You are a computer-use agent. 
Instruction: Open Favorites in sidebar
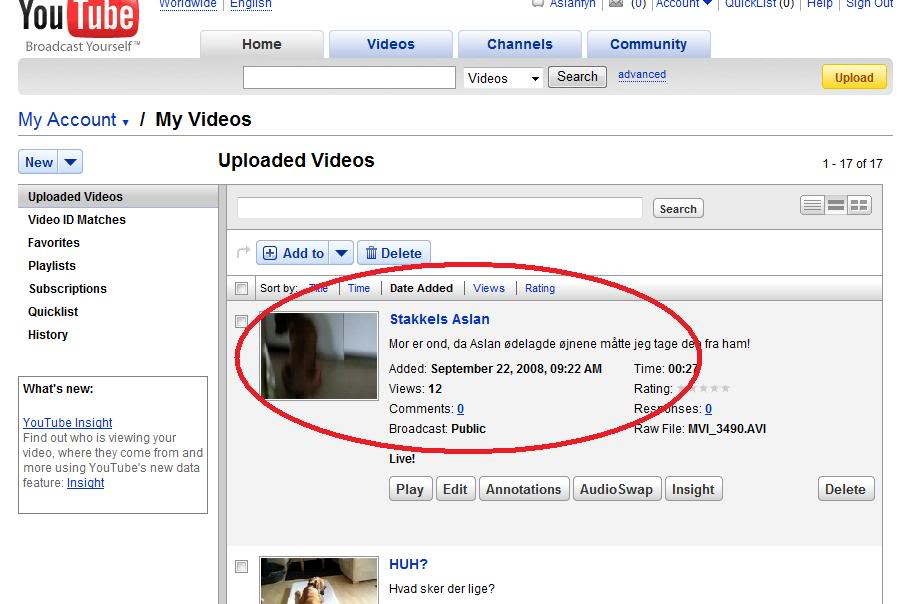click(54, 242)
